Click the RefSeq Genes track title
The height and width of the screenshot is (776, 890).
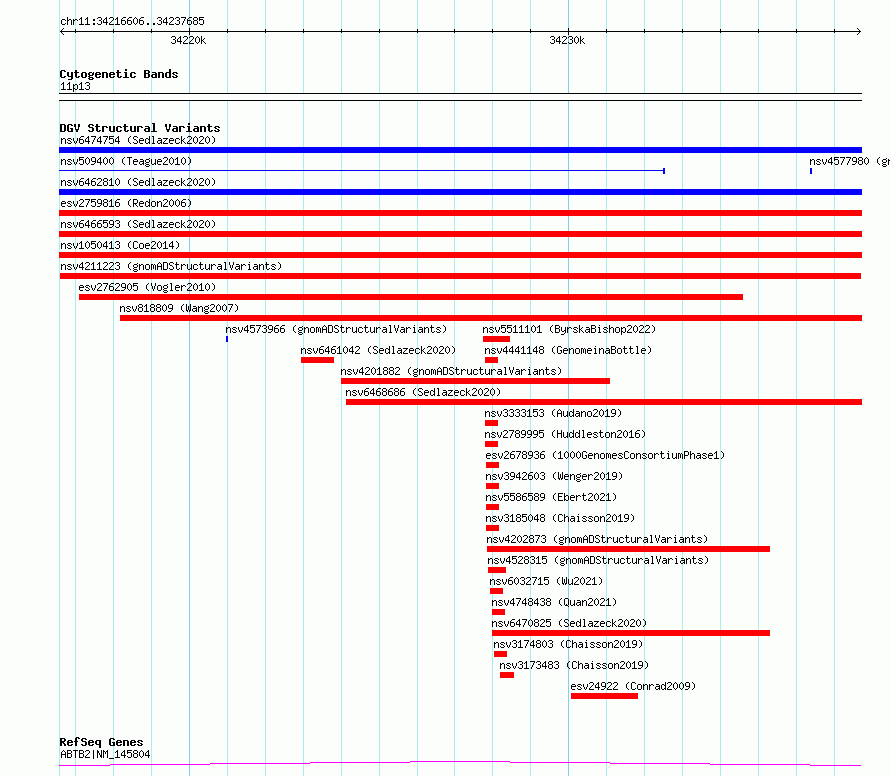(x=101, y=742)
